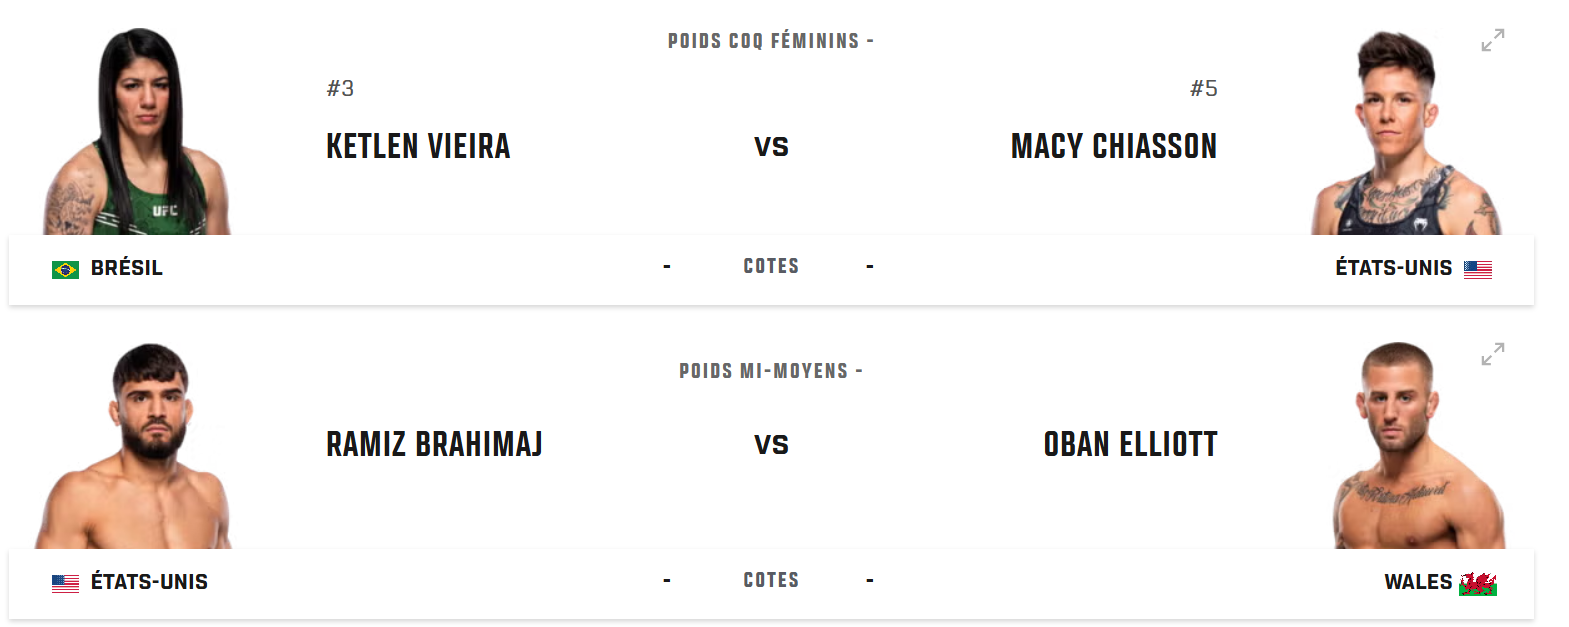Open the Ramiz Brahimaj profile link
This screenshot has height=627, width=1569.
click(434, 444)
